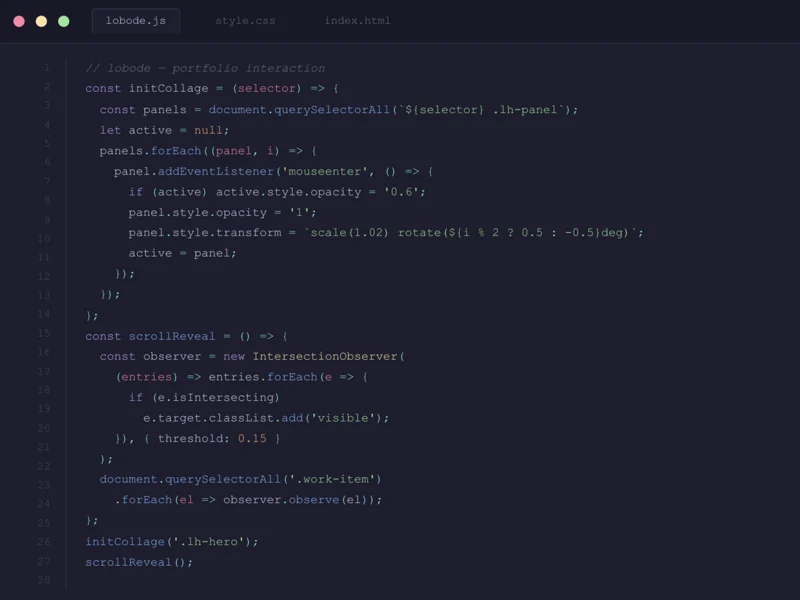This screenshot has width=800, height=600.
Task: Hit the green maximize window dot
Action: (x=64, y=21)
